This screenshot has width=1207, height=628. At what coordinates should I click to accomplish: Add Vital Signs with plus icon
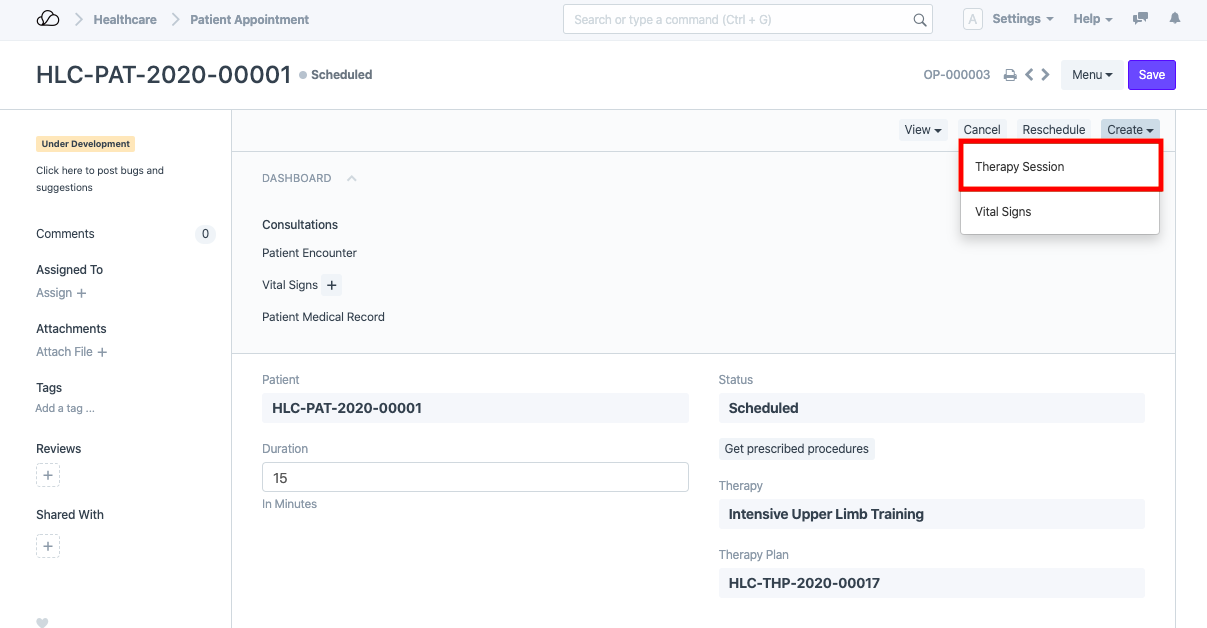(332, 285)
